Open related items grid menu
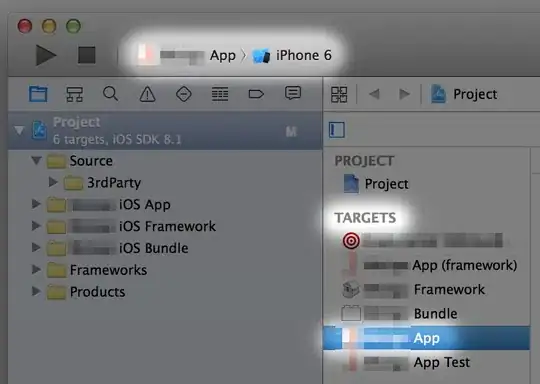Screen dimensions: 540x384 pyautogui.click(x=339, y=94)
